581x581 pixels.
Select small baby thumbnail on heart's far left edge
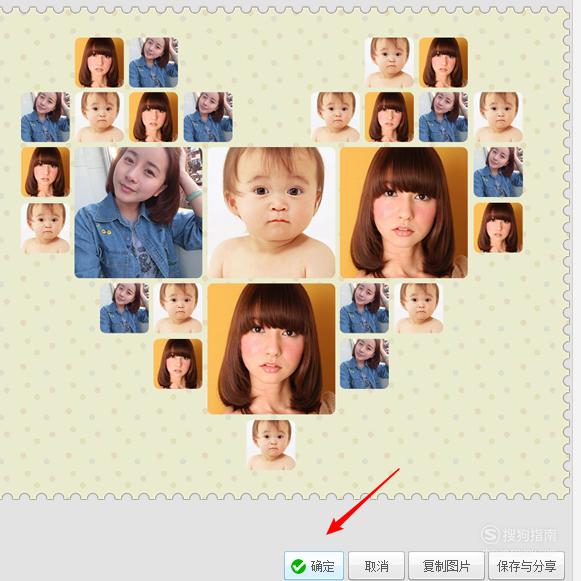pos(45,228)
